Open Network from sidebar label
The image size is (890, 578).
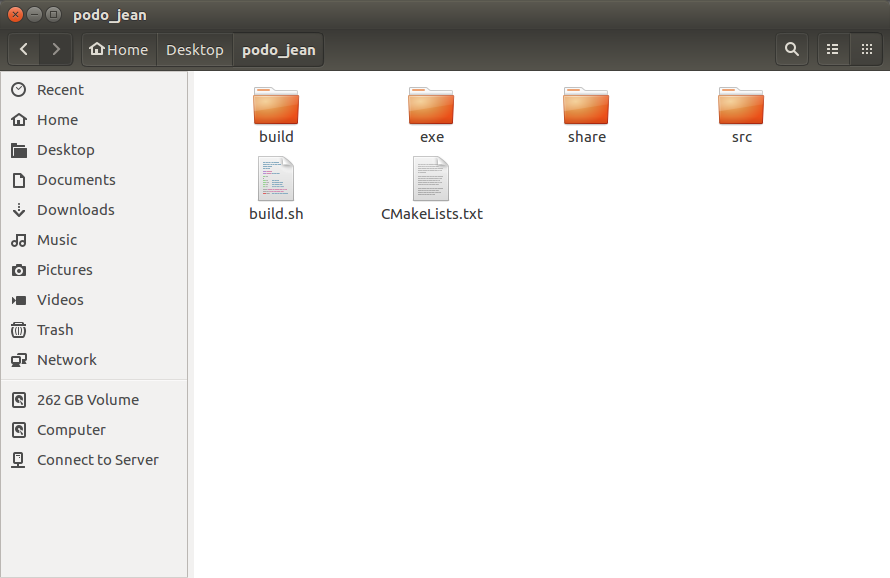[x=67, y=360]
